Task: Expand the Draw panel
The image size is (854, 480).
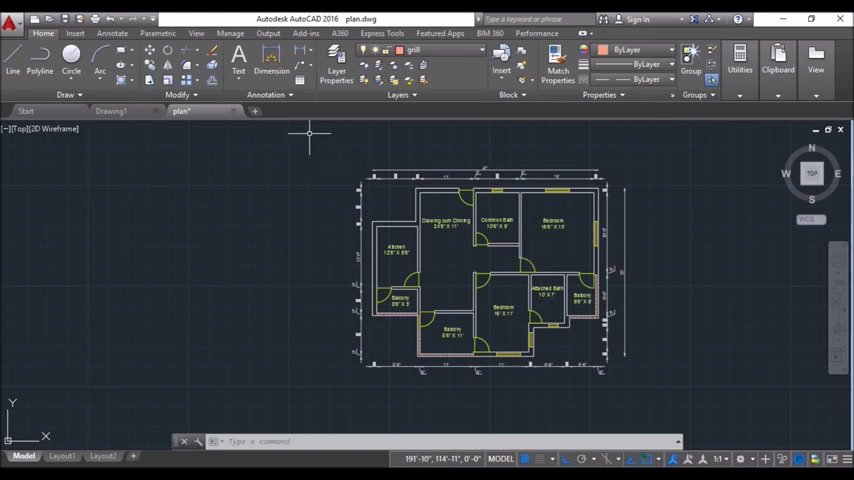Action: click(x=69, y=95)
